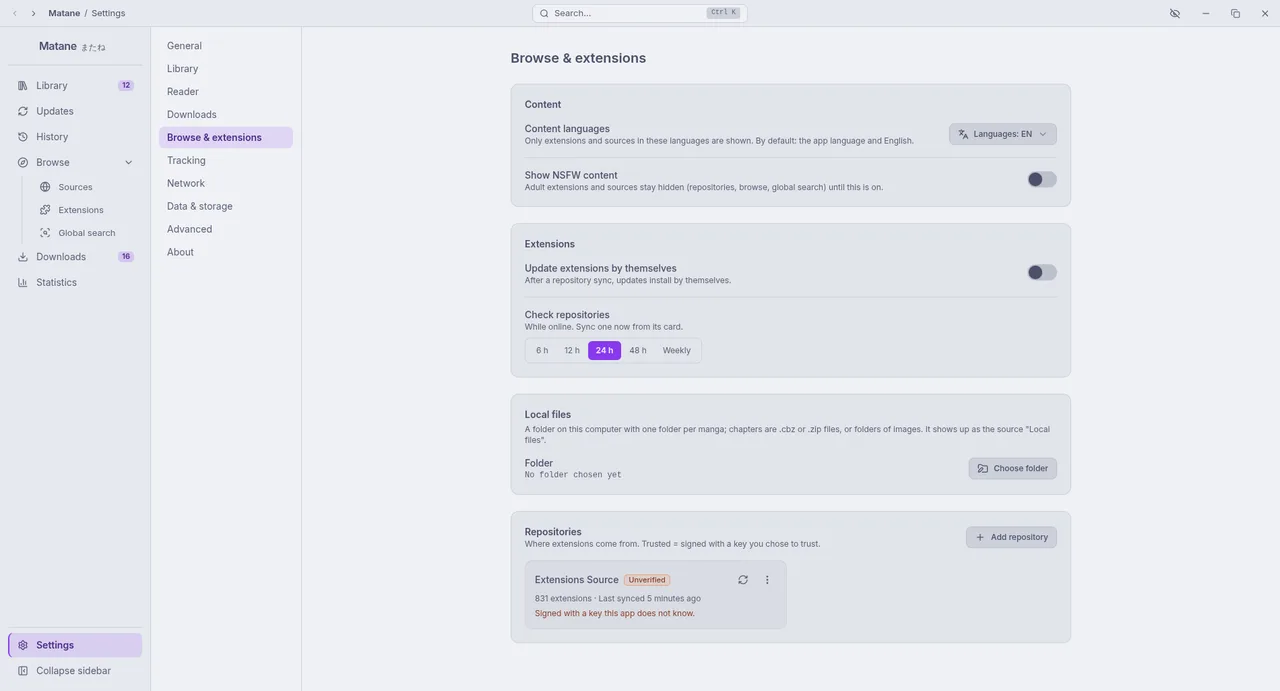Click the Downloads count badge 16
This screenshot has width=1280, height=691.
click(x=126, y=257)
